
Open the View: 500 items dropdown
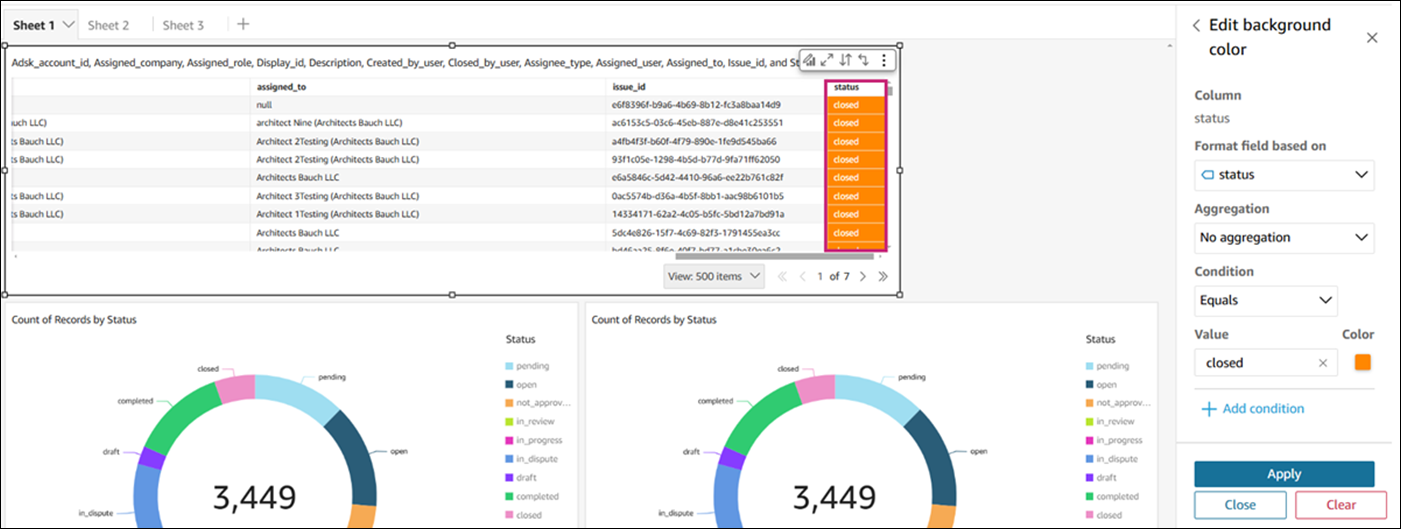coord(714,276)
